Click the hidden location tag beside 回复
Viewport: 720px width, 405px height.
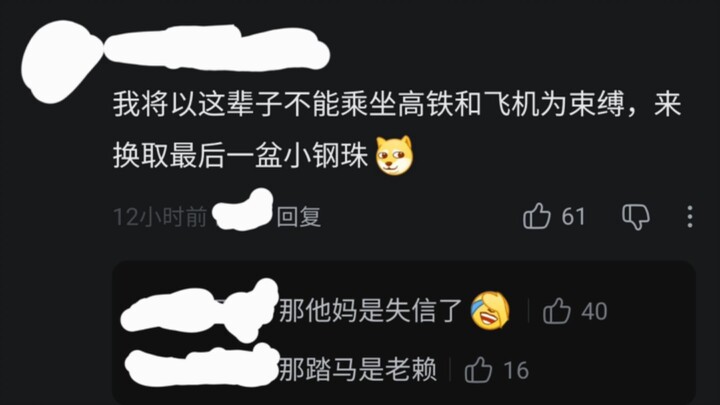tap(243, 209)
